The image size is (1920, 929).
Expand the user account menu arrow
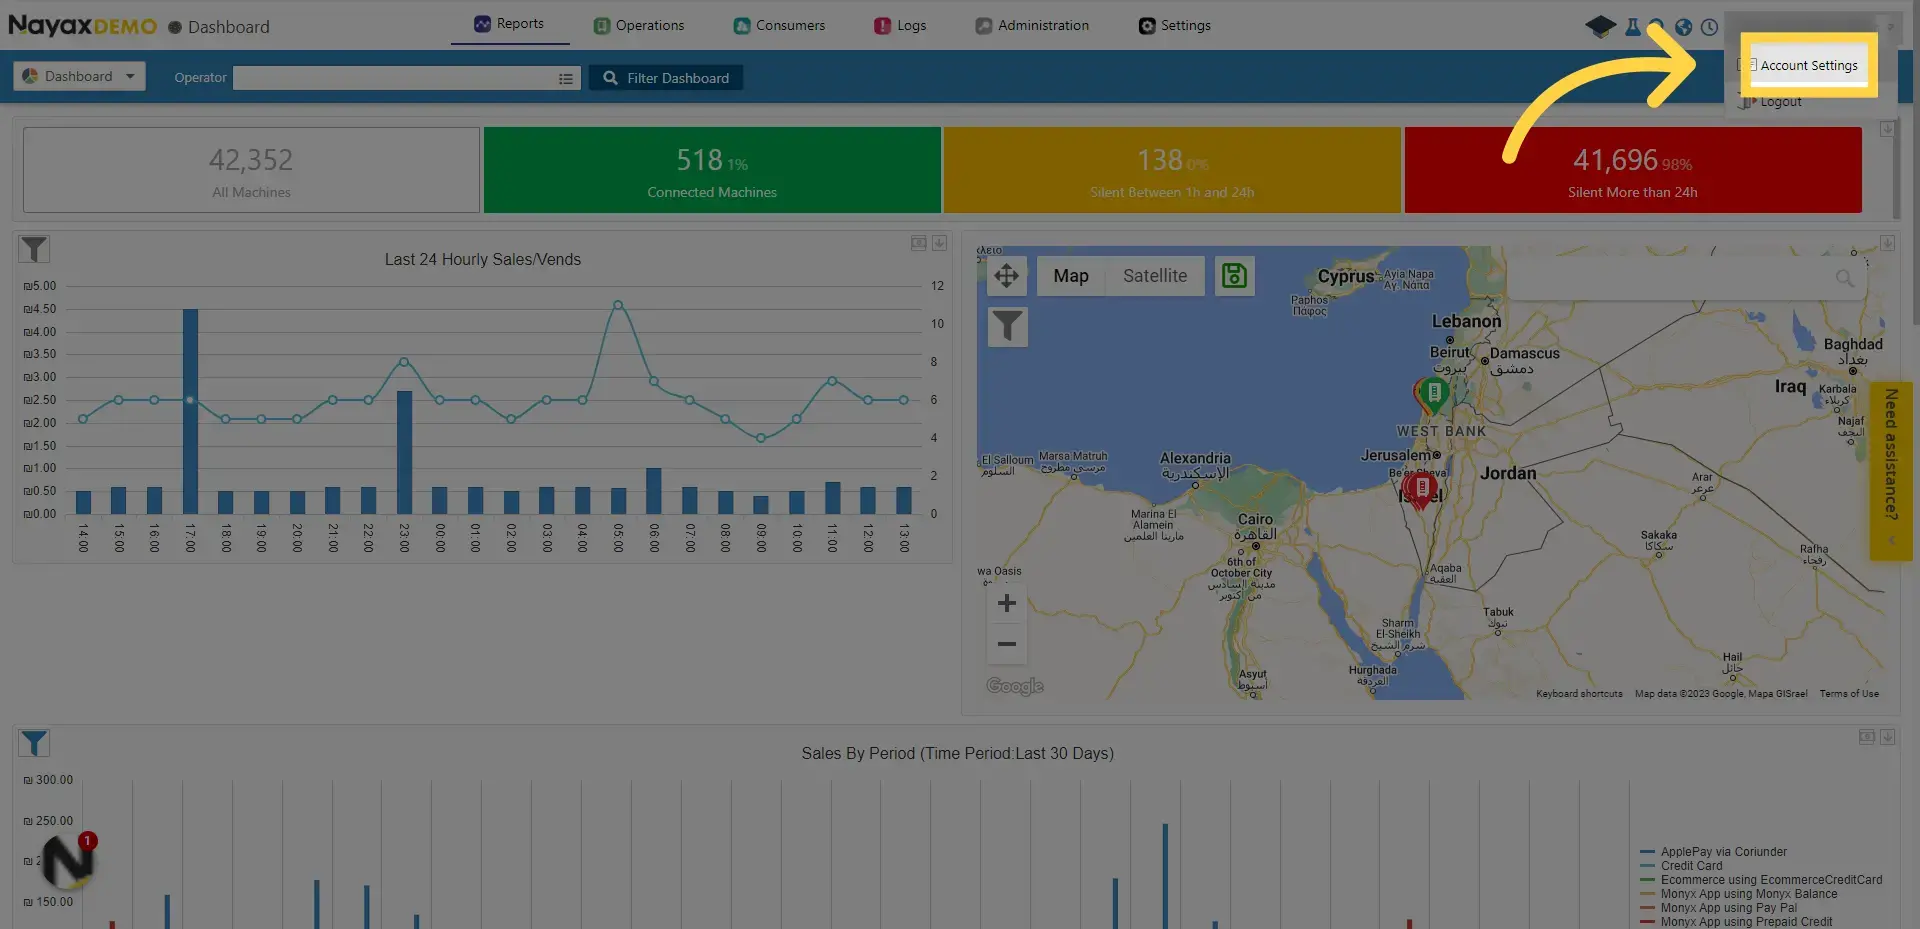[1891, 27]
